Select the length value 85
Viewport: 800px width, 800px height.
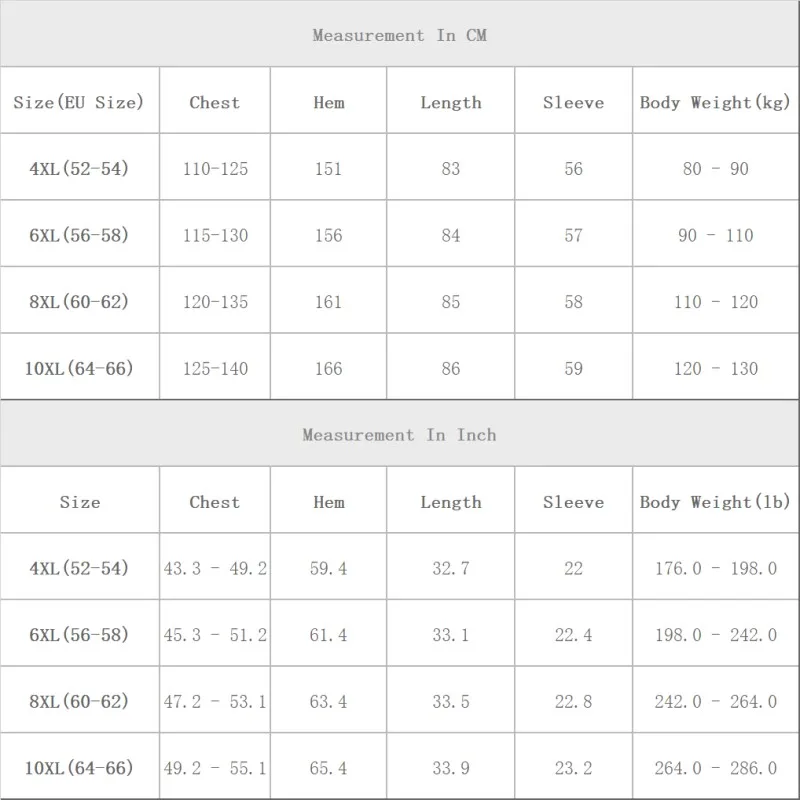[451, 302]
